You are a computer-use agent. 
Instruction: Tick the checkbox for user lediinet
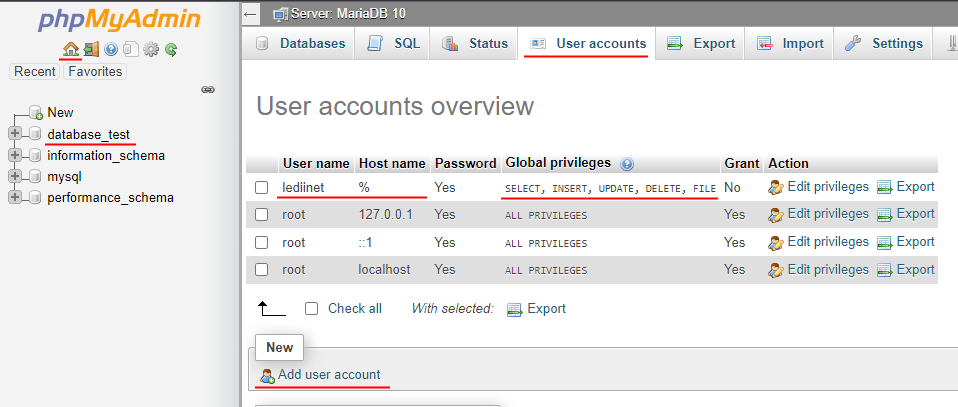(261, 188)
